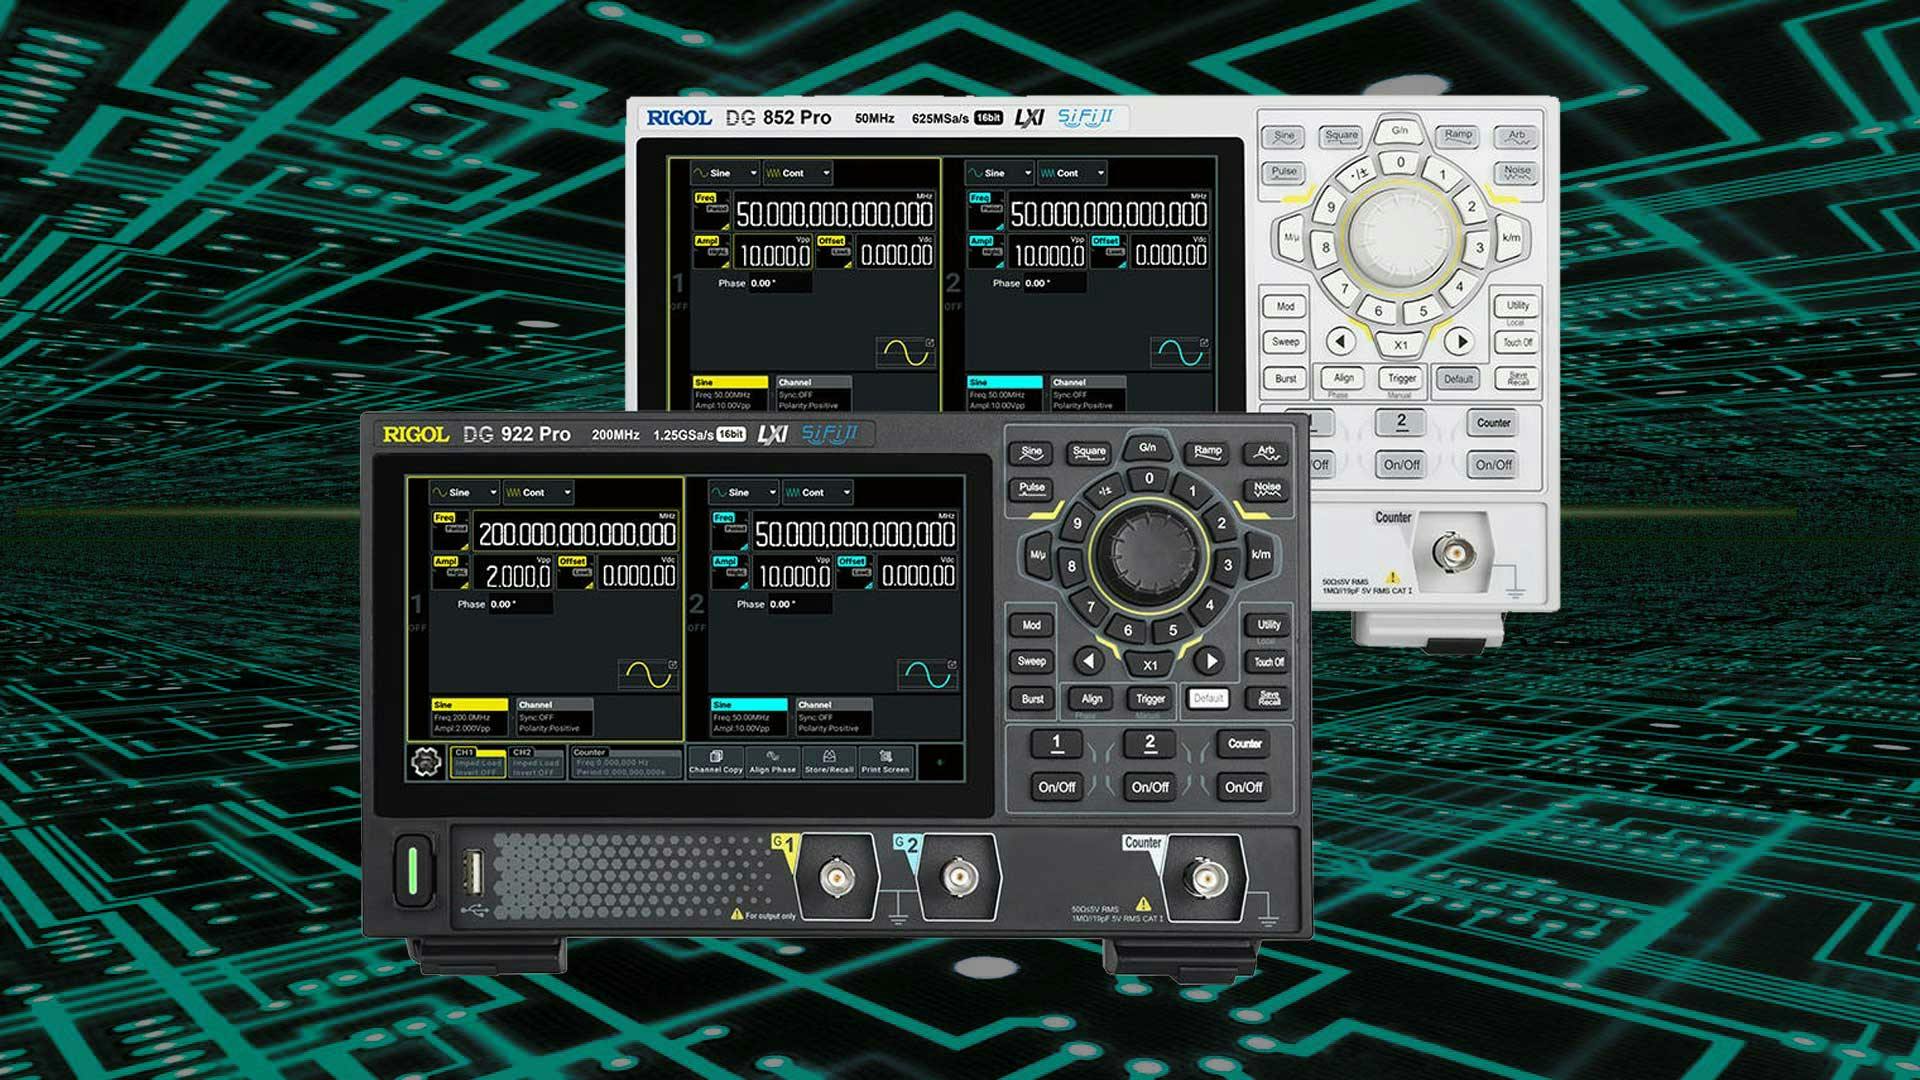Tap 200 MHz frequency field on DG 922
Viewport: 1920px width, 1080px height.
(577, 534)
